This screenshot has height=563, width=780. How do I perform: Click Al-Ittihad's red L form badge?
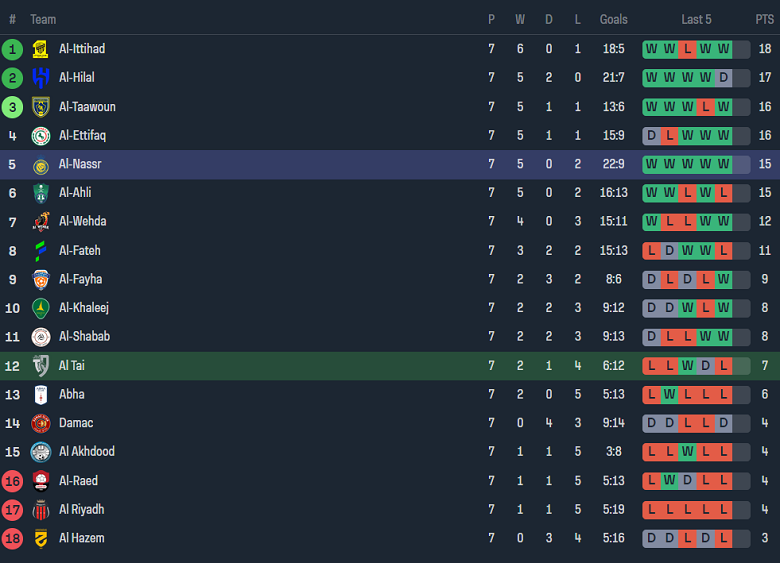tap(687, 49)
